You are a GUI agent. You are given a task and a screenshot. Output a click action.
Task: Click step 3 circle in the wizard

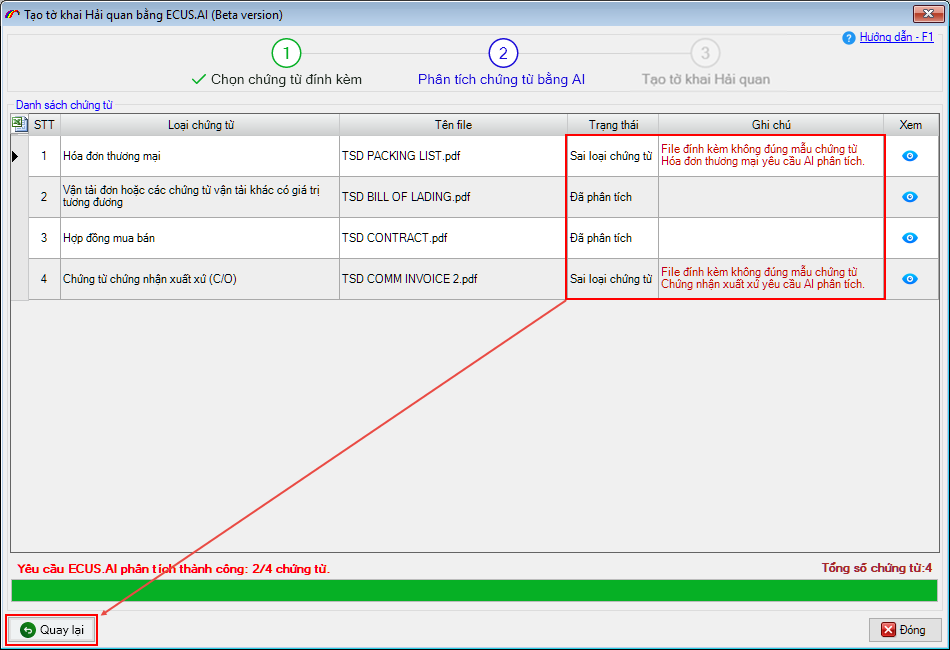[705, 53]
